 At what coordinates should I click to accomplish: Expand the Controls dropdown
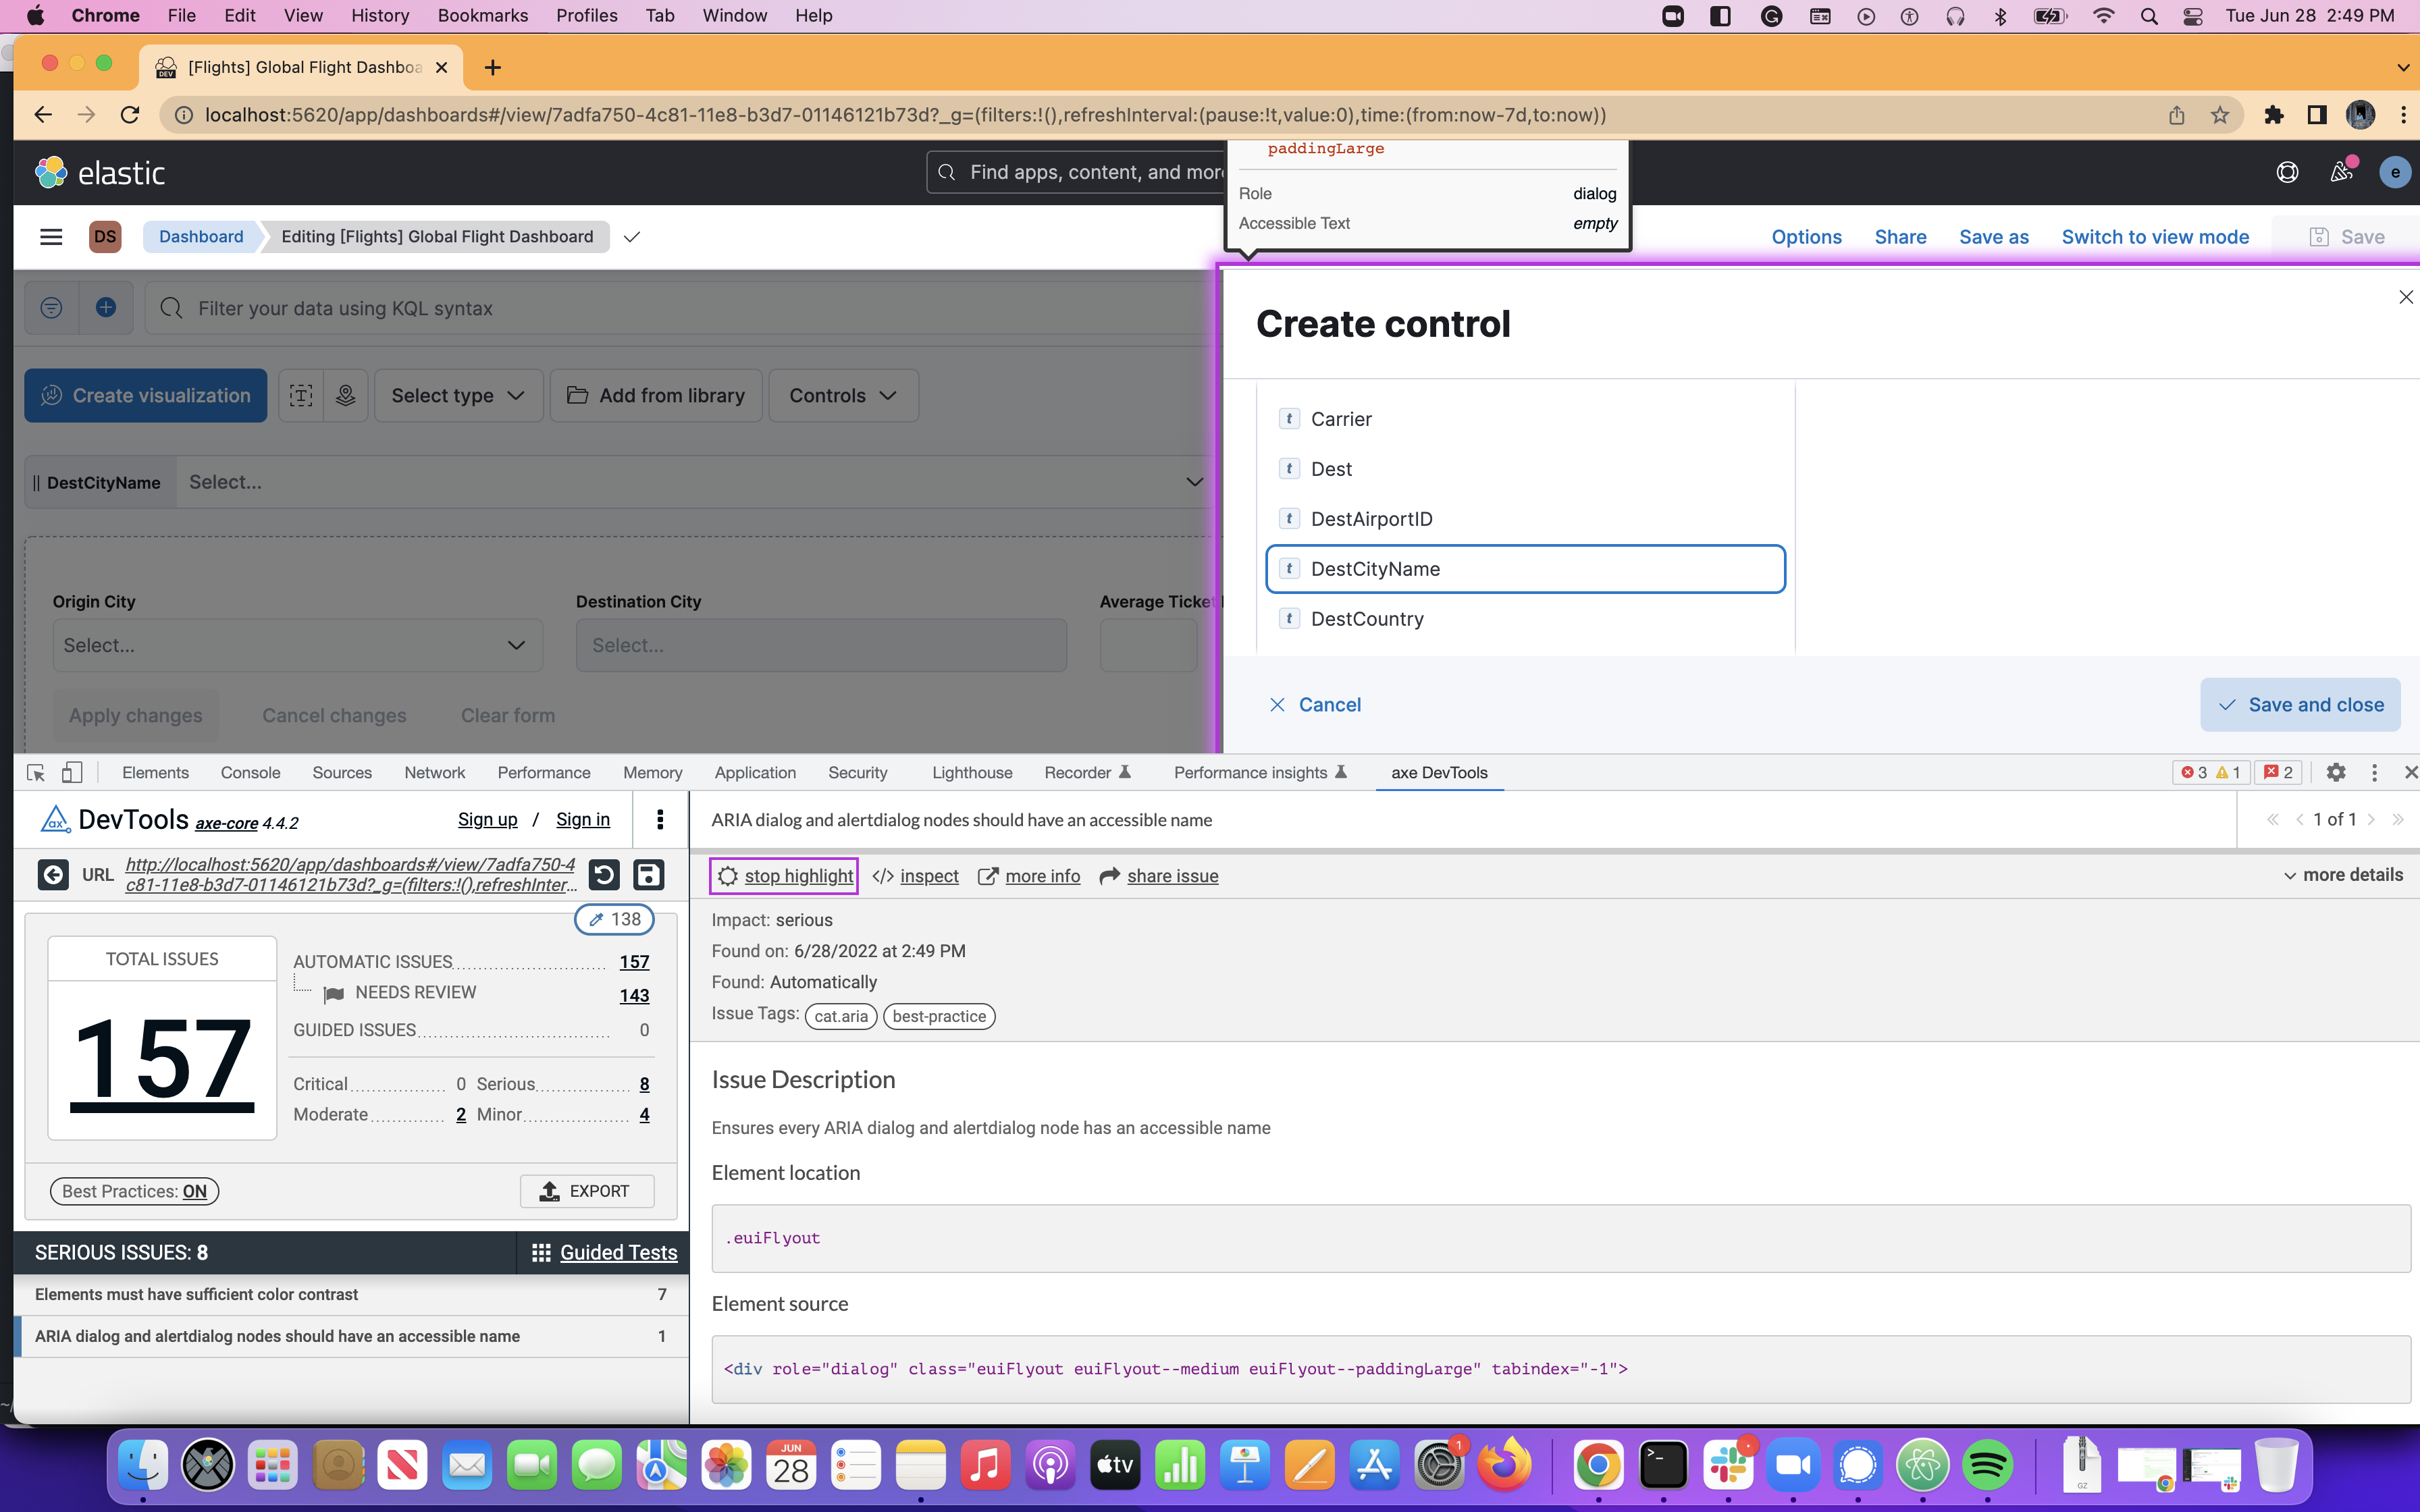(x=842, y=395)
